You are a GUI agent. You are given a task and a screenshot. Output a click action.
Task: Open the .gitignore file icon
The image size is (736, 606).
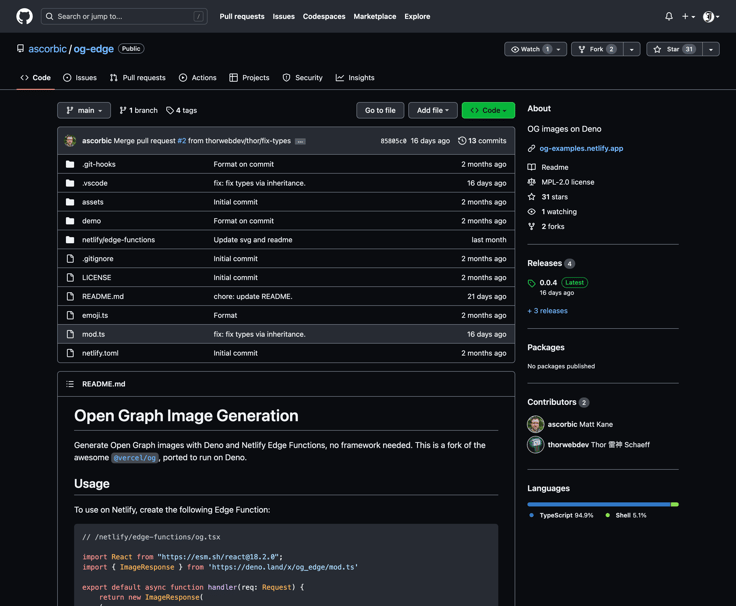pyautogui.click(x=70, y=259)
